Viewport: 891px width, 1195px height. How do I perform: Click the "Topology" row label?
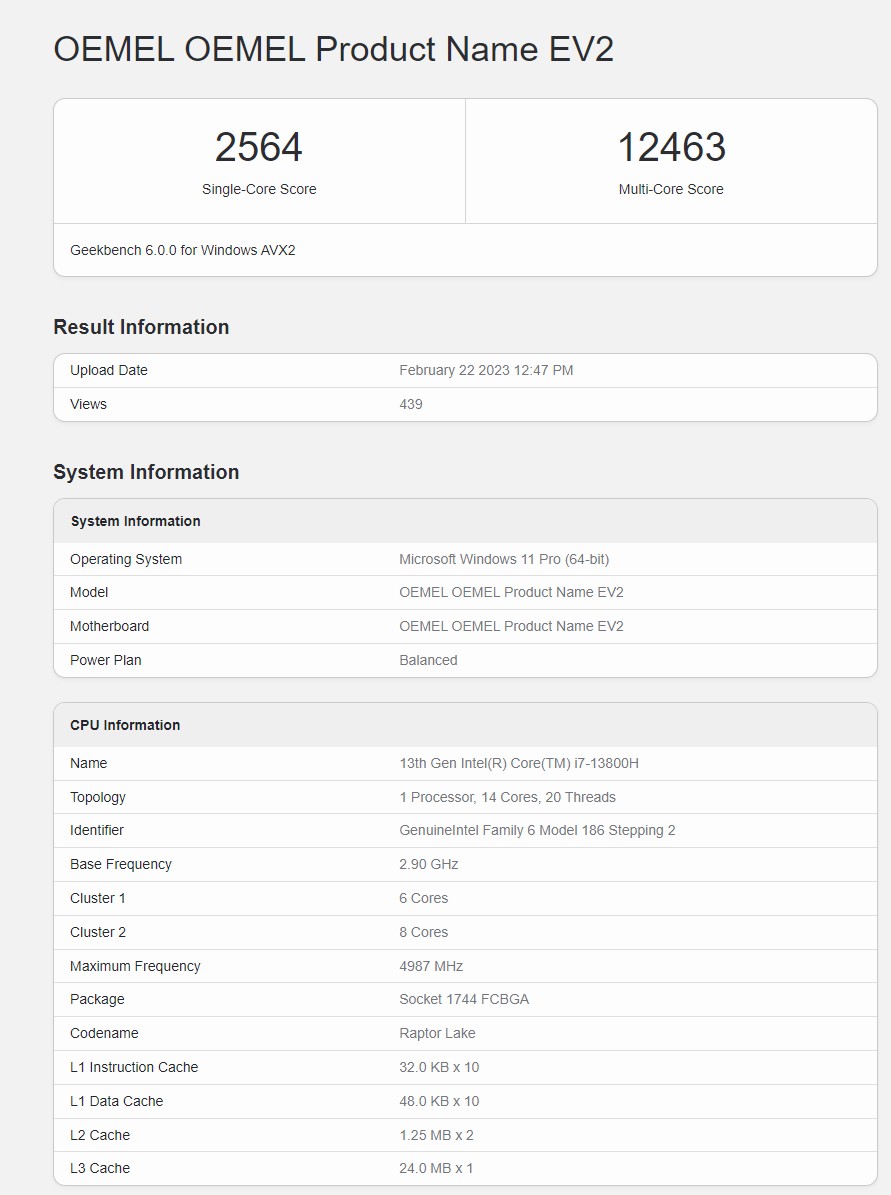click(98, 797)
